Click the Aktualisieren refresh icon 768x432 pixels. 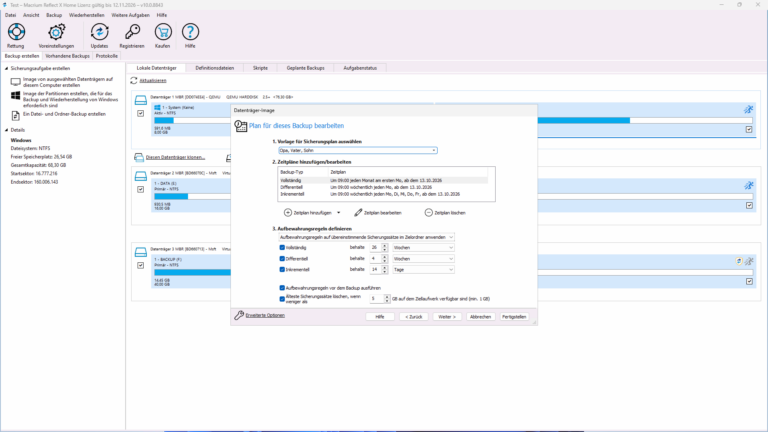(134, 80)
